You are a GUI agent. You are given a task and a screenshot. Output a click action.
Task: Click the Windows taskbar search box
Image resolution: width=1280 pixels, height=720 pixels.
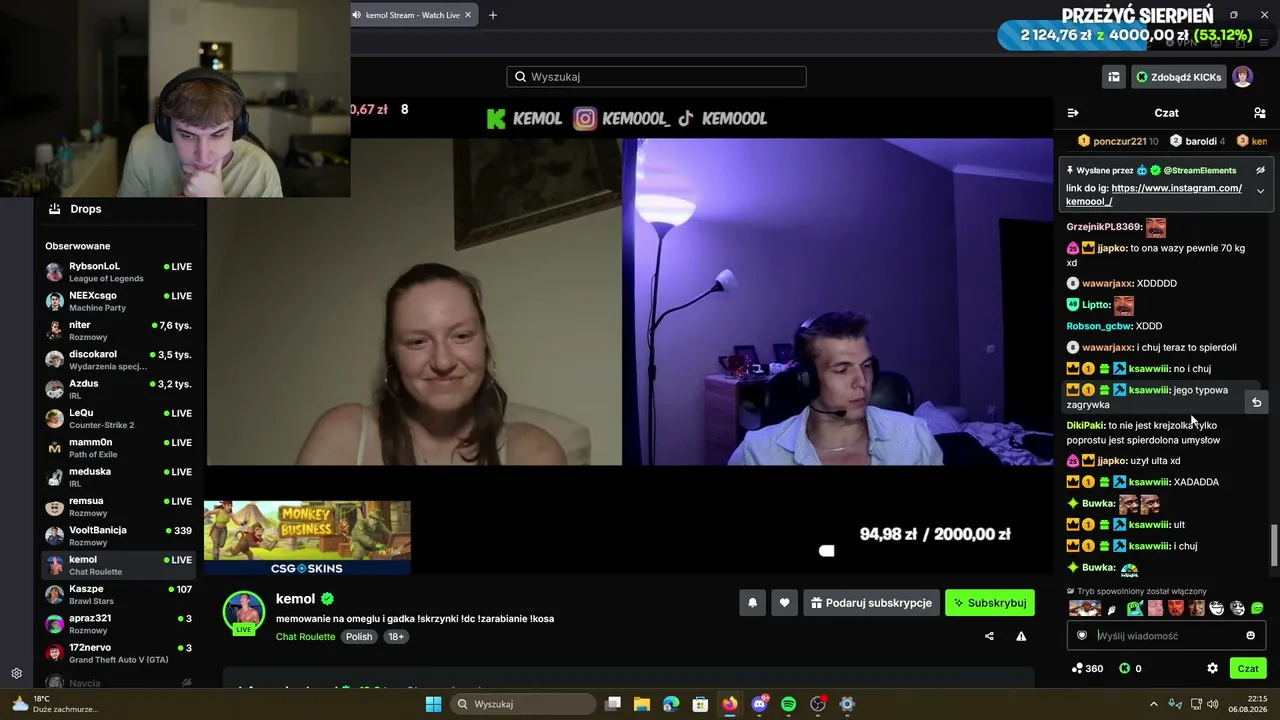click(522, 704)
